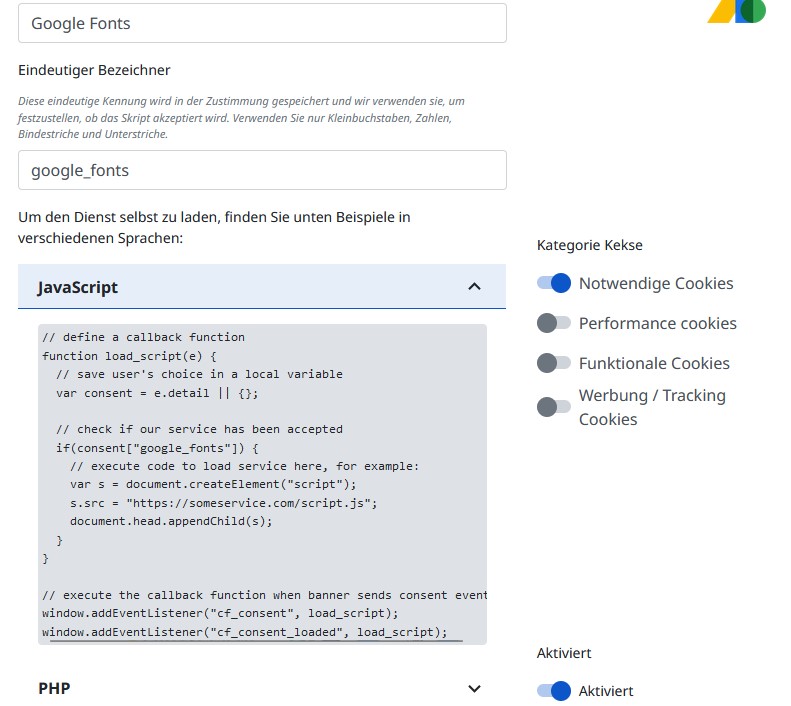Click the Notwendige Cookies label text
Screen dimensions: 791x706
[x=656, y=283]
